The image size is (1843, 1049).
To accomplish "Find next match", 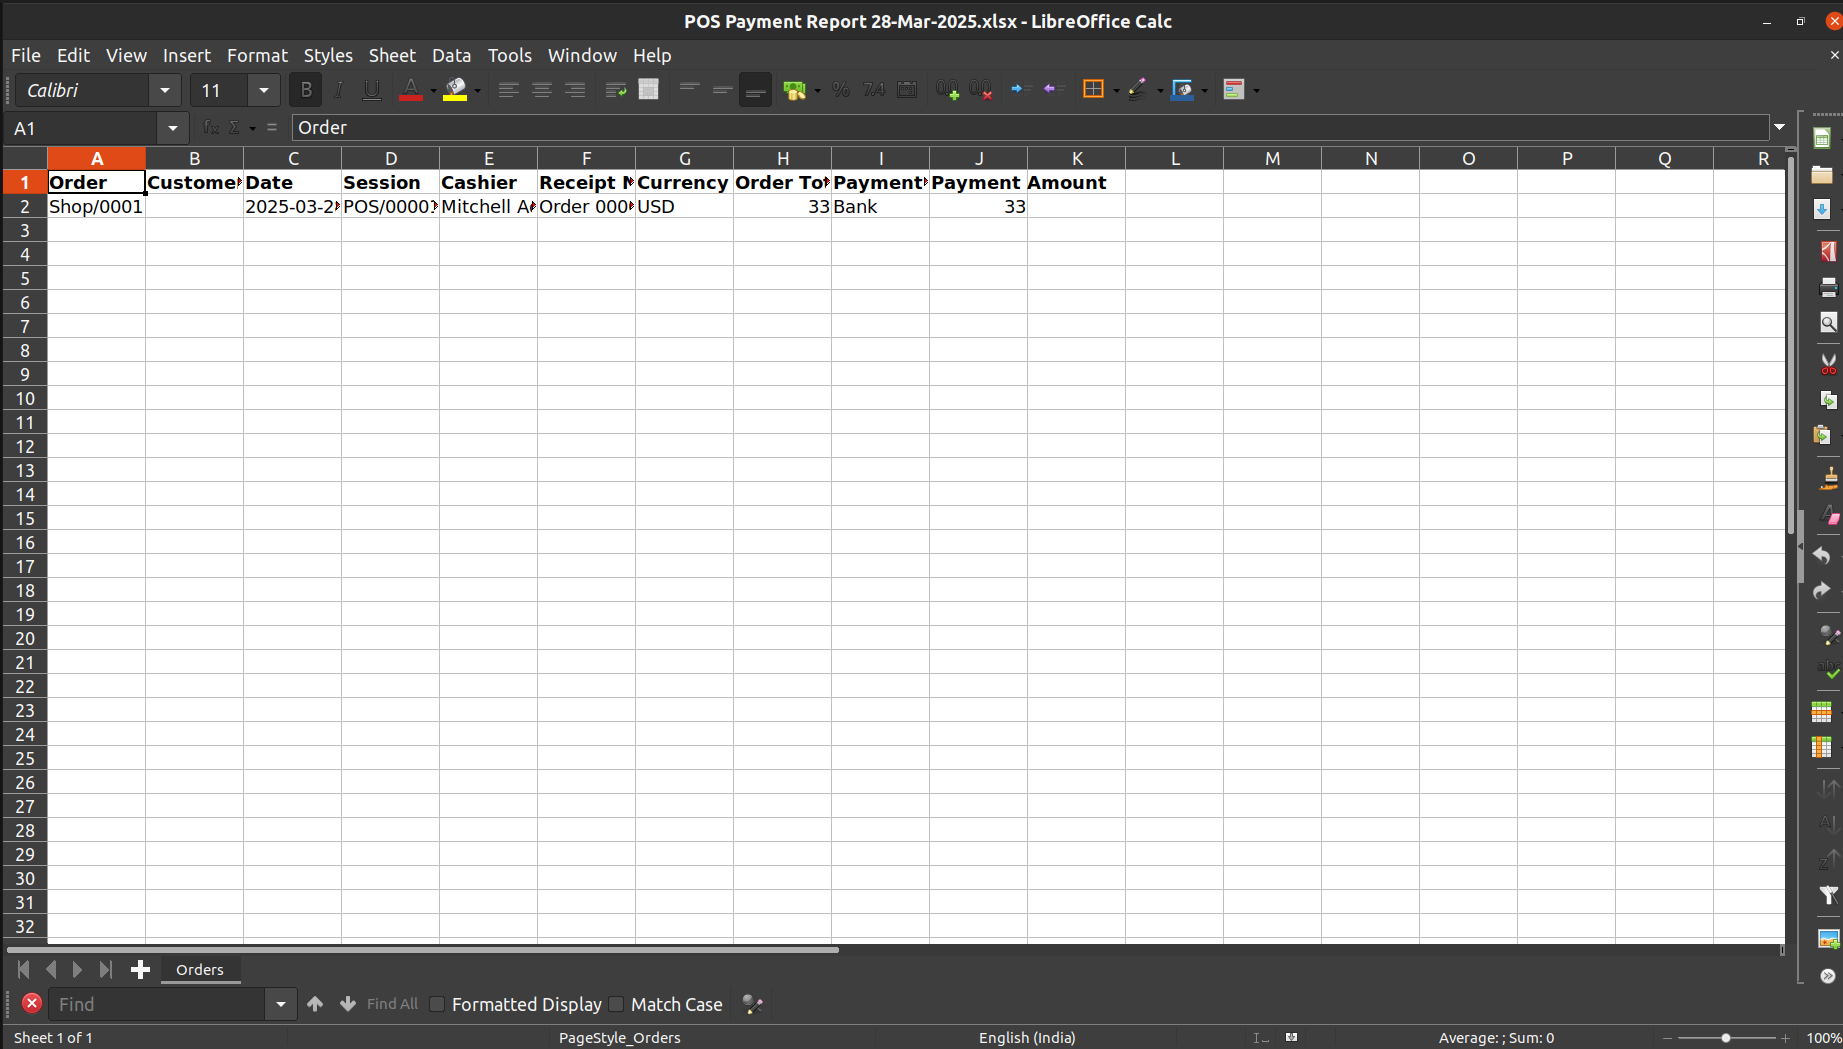I will pyautogui.click(x=348, y=1004).
